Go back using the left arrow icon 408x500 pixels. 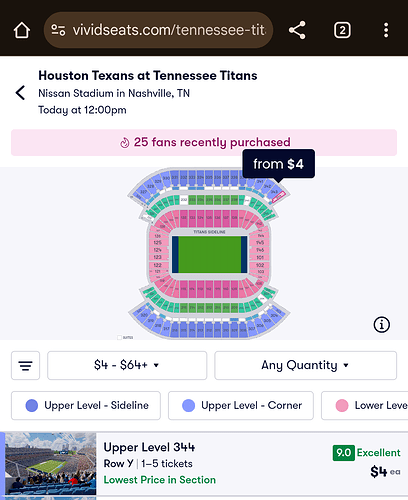[20, 93]
